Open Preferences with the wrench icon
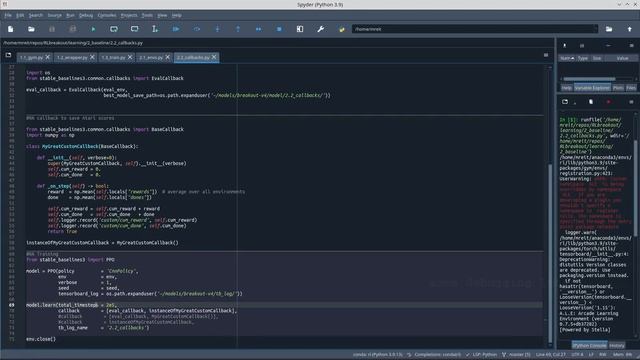The image size is (640, 360). pos(321,29)
